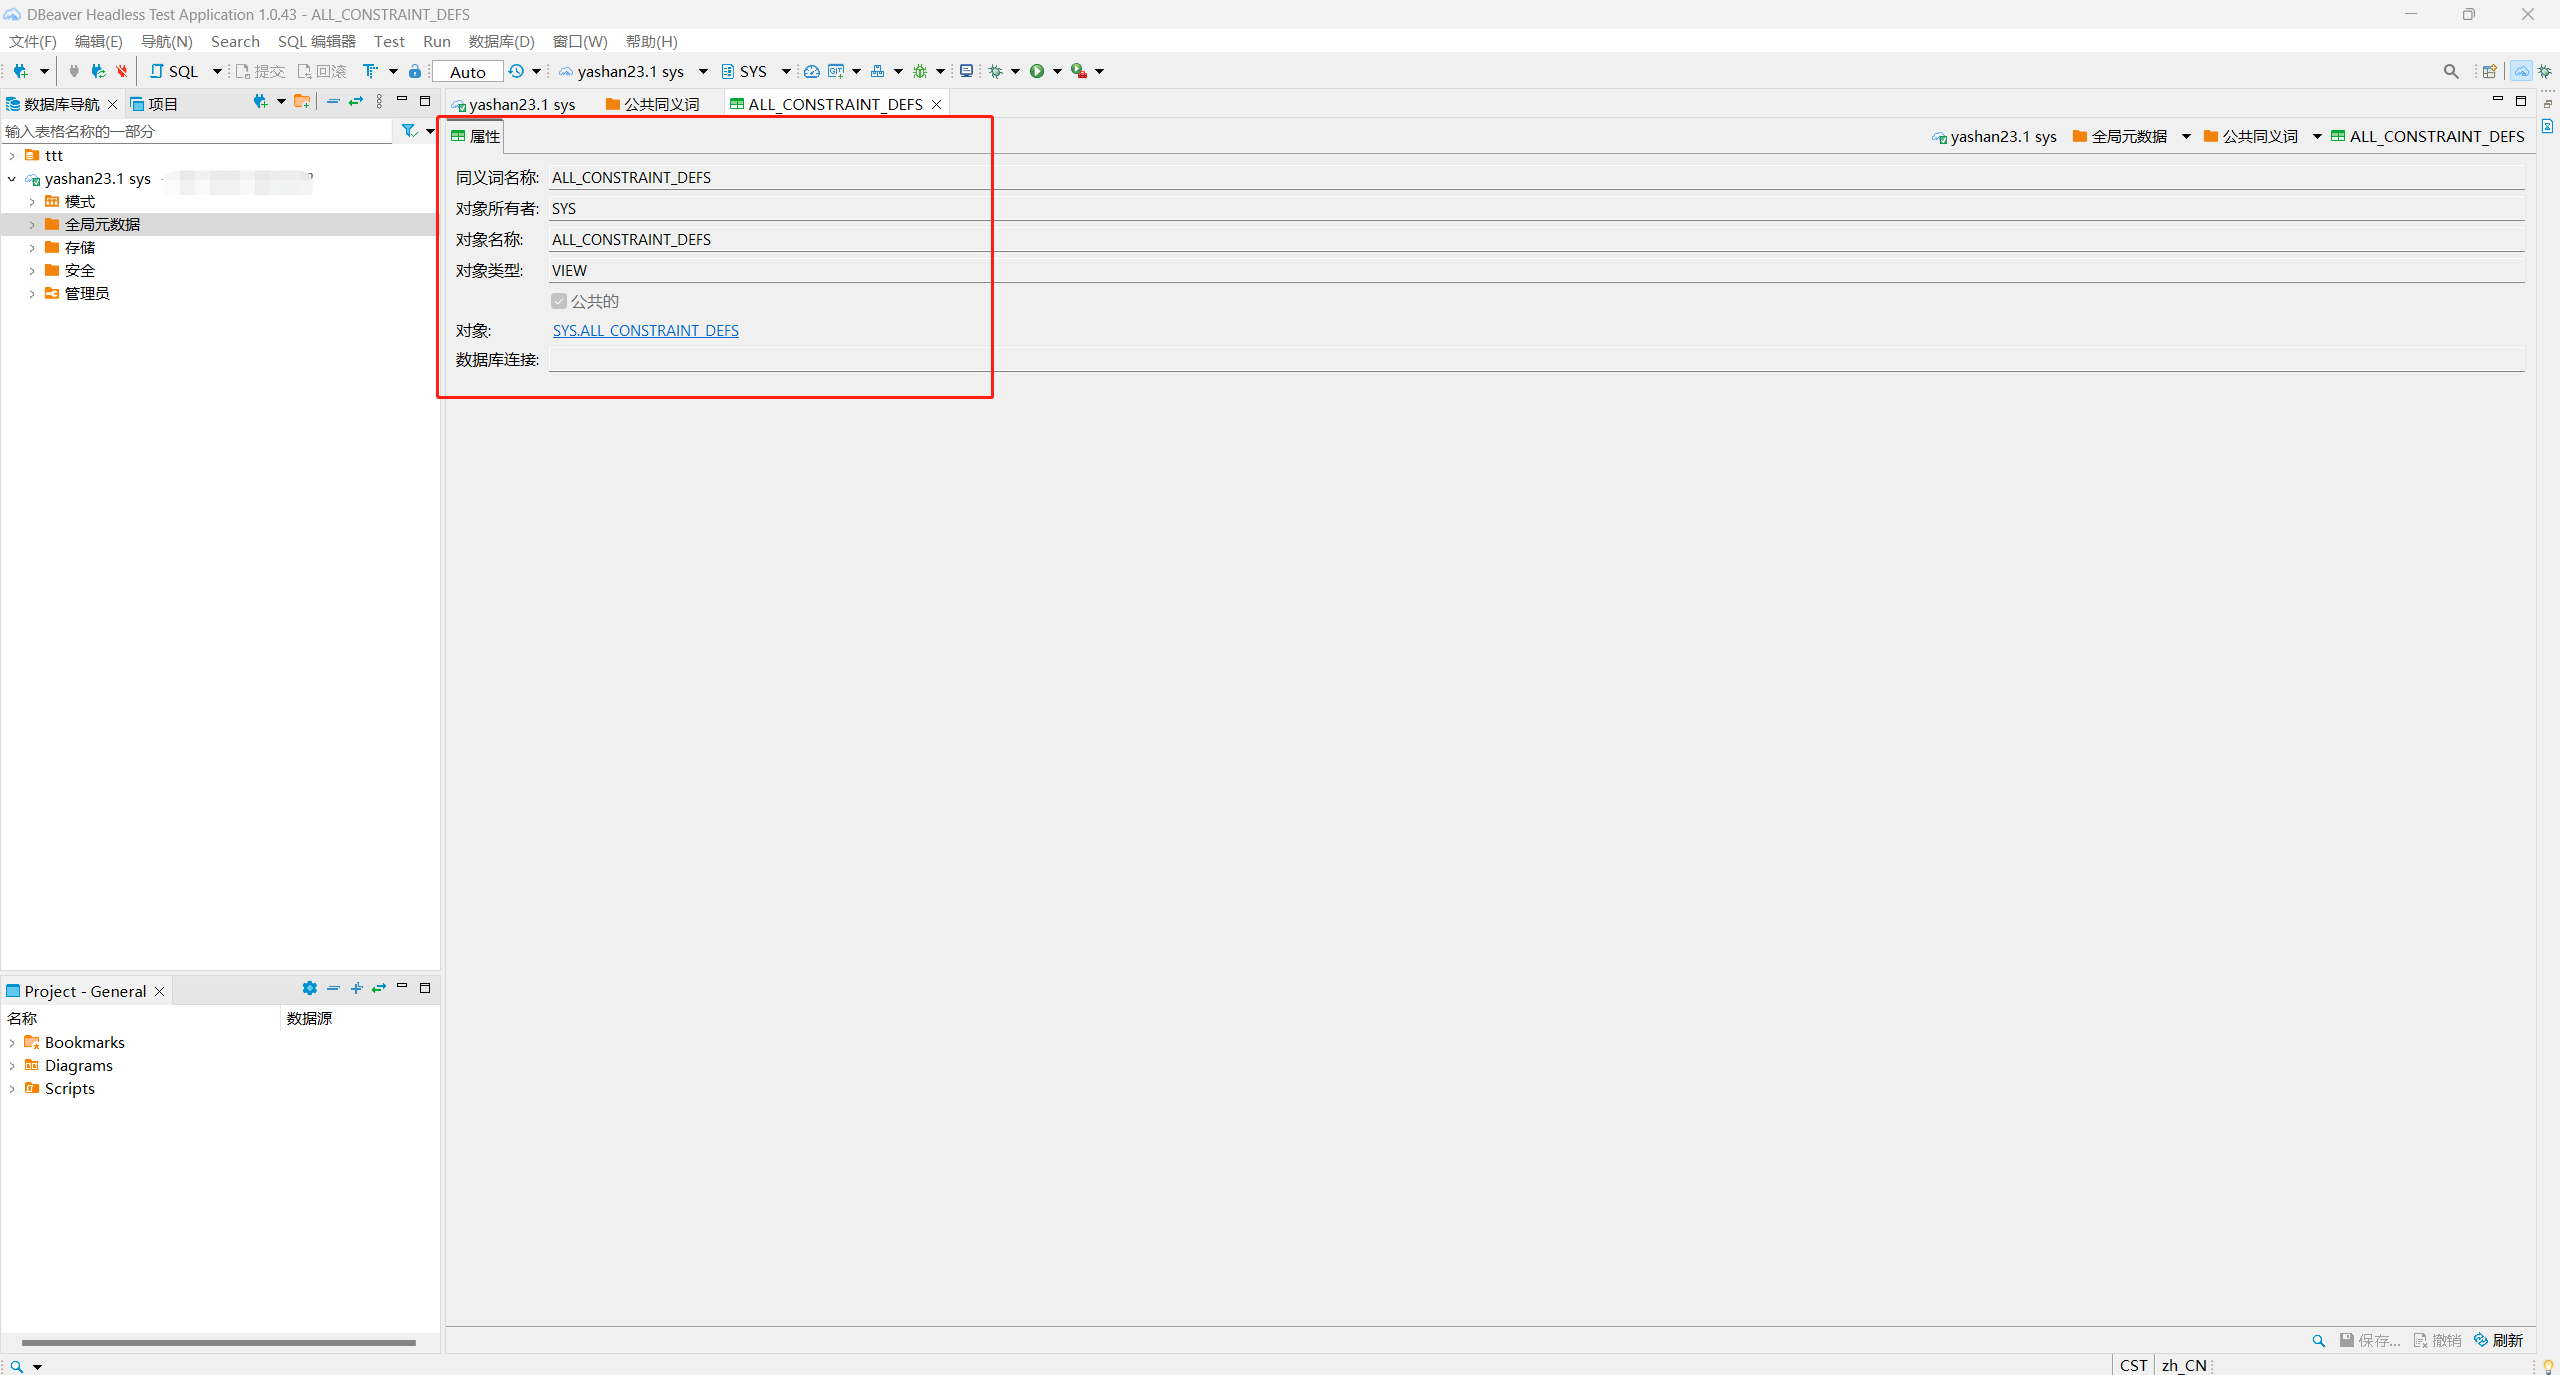Image resolution: width=2560 pixels, height=1375 pixels.
Task: Click the 同义词名称 text field
Action: point(1536,177)
